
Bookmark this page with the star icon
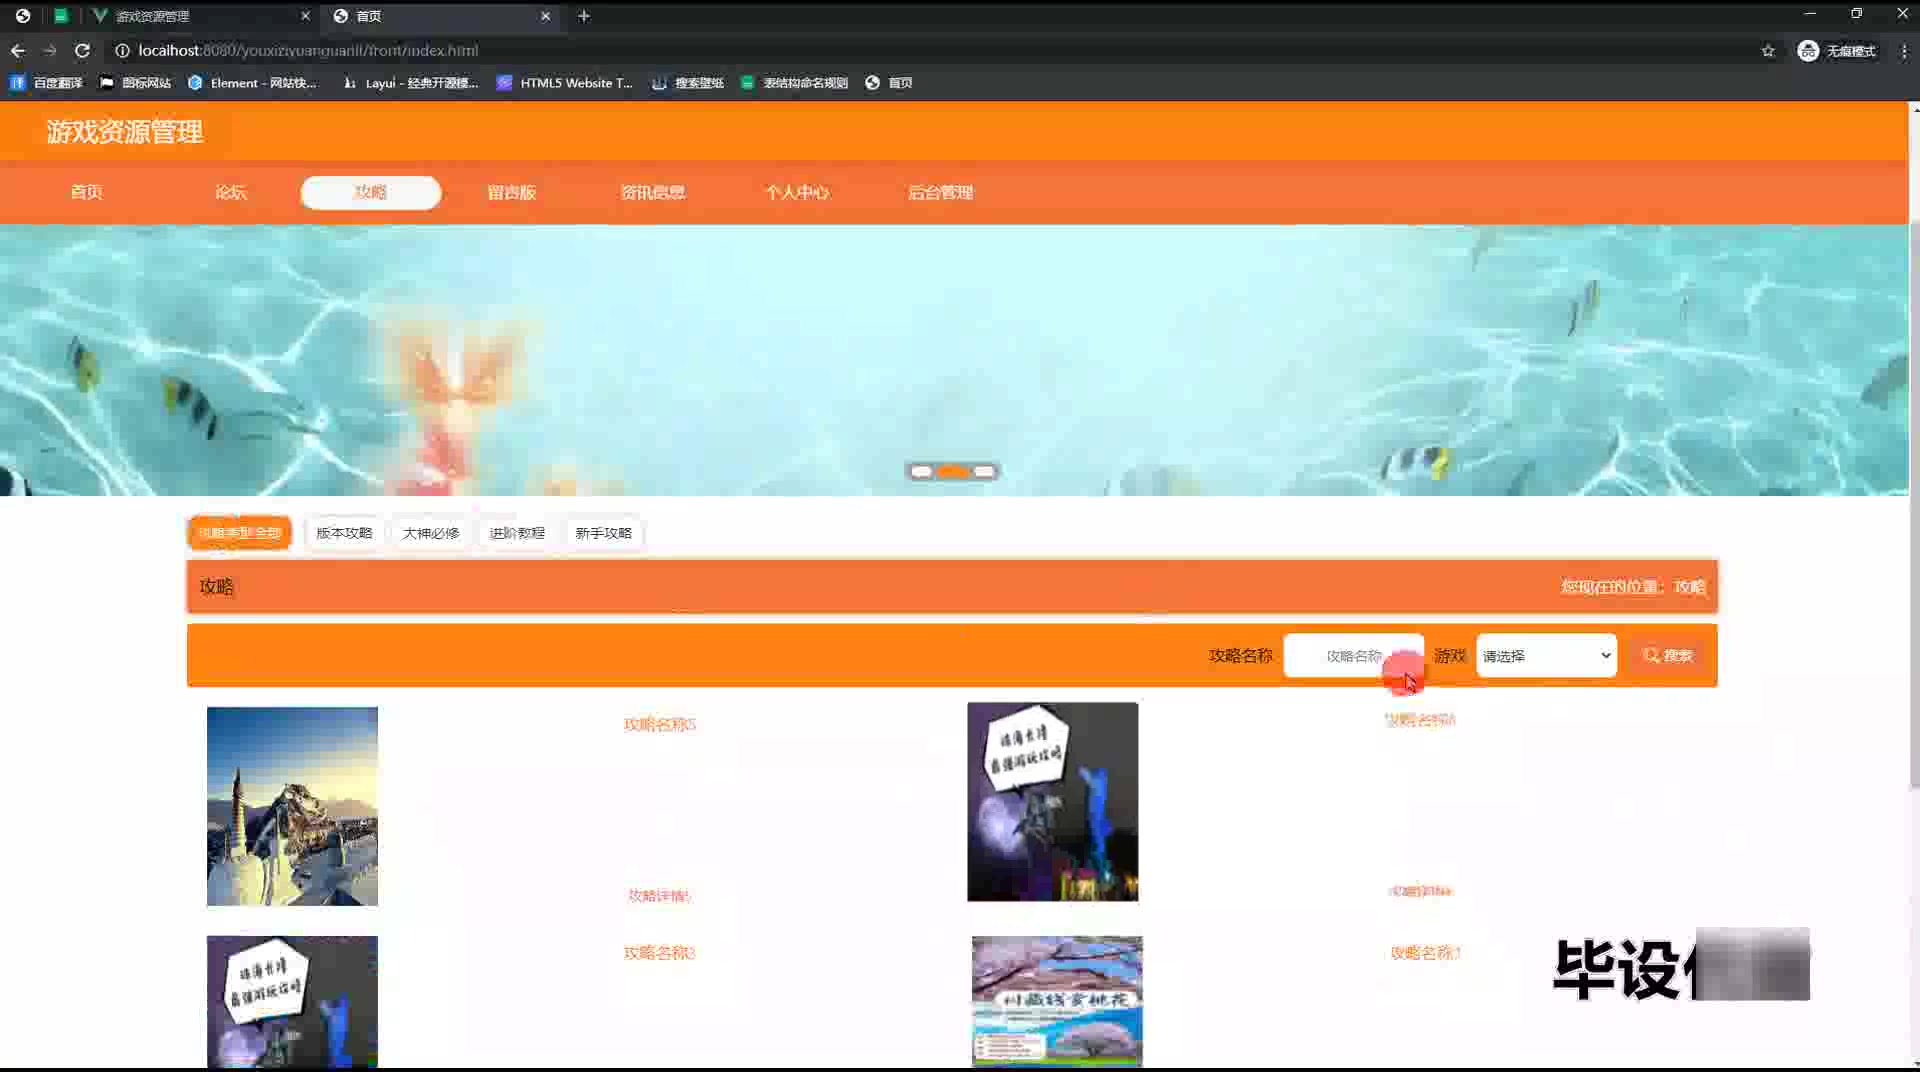click(1768, 50)
